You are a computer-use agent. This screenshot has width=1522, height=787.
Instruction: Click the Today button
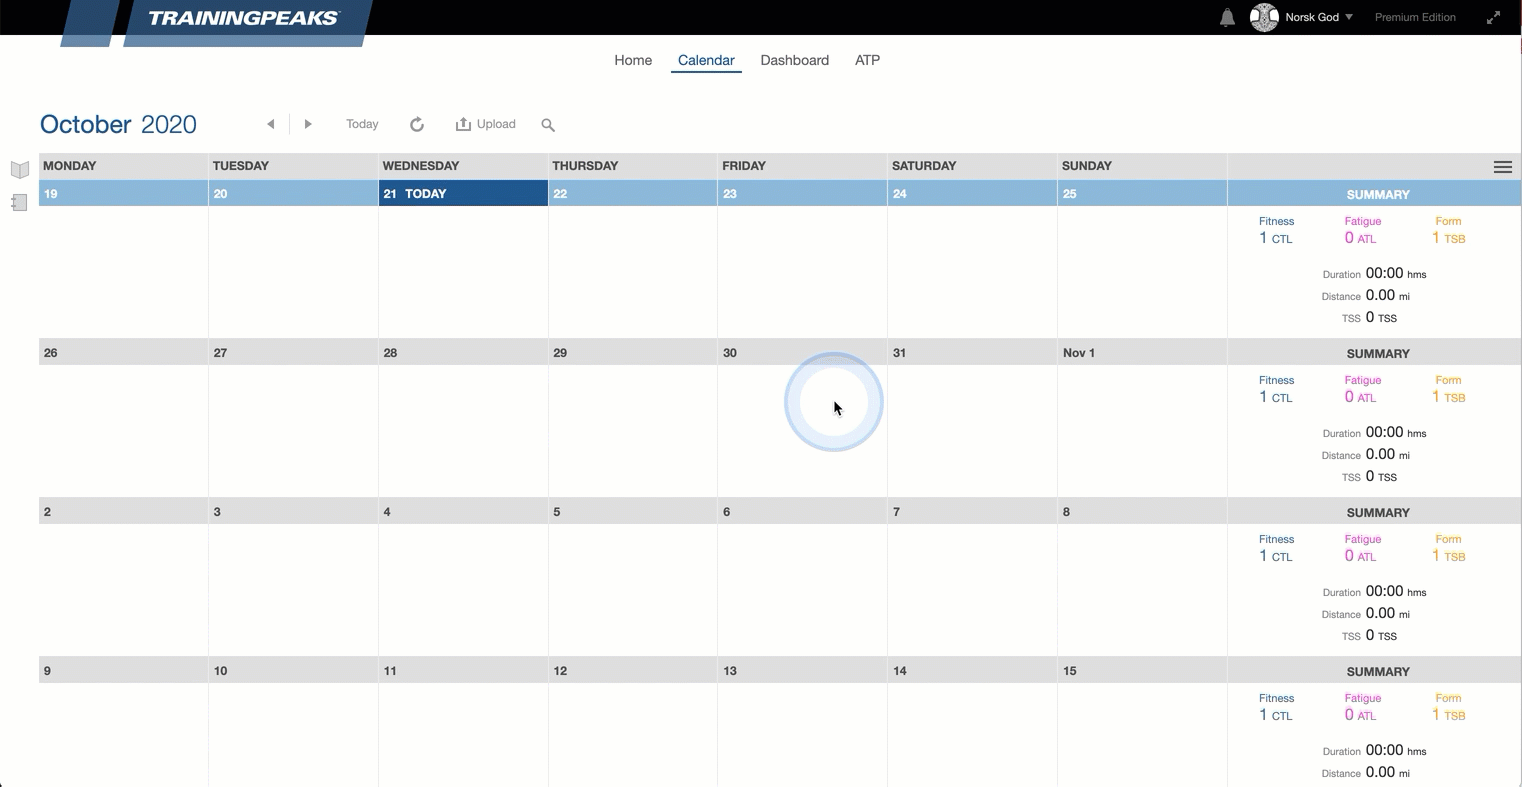(362, 124)
